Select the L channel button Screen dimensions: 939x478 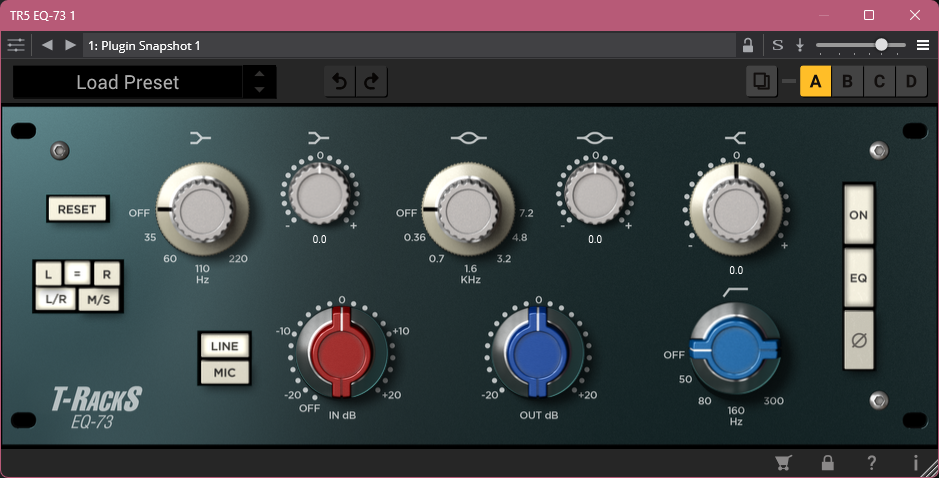[49, 274]
